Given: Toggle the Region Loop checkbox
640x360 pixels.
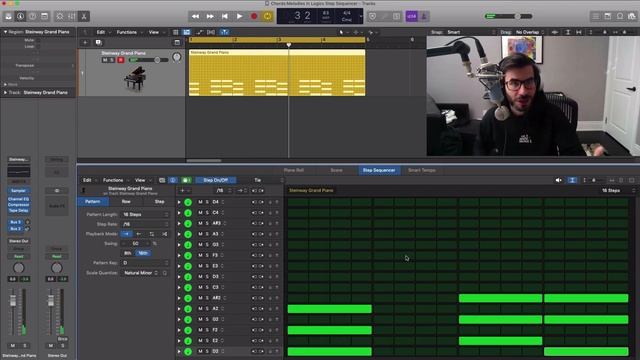Looking at the screenshot, I should coord(38,47).
